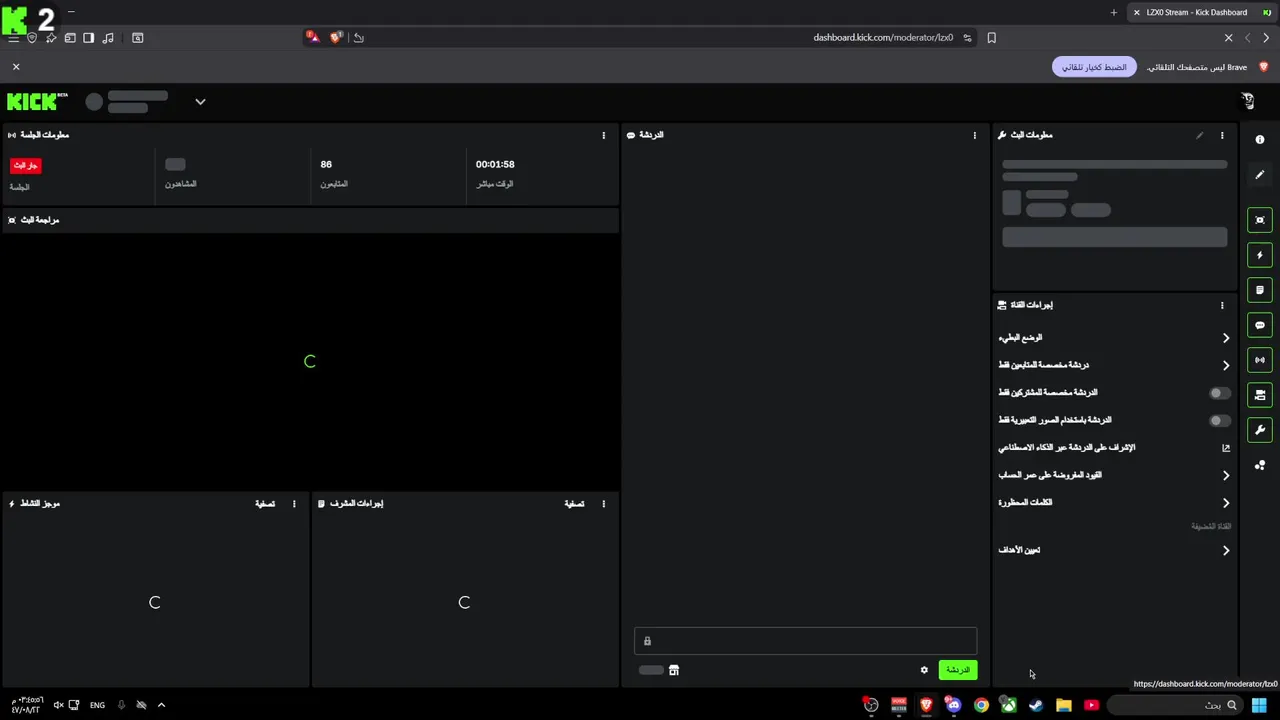Open the moderator actions panel three-dot menu
This screenshot has height=720, width=1280.
click(x=603, y=504)
